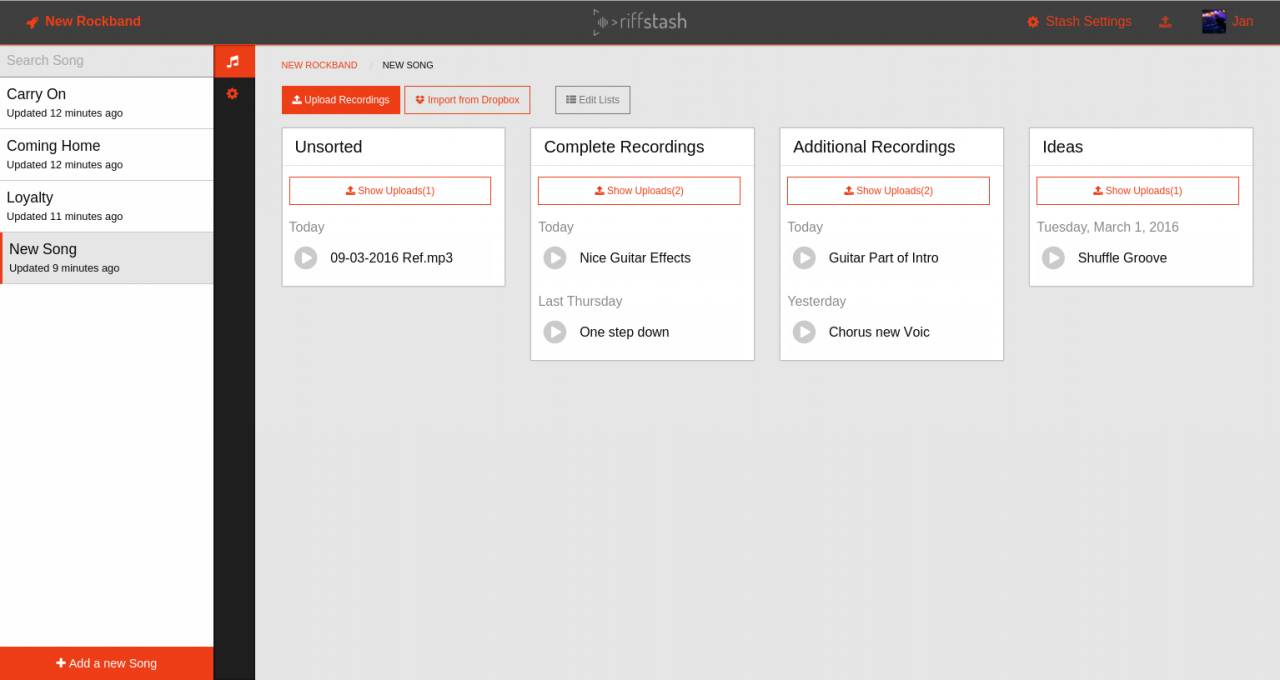Select the Loyalty song in list

coord(106,206)
